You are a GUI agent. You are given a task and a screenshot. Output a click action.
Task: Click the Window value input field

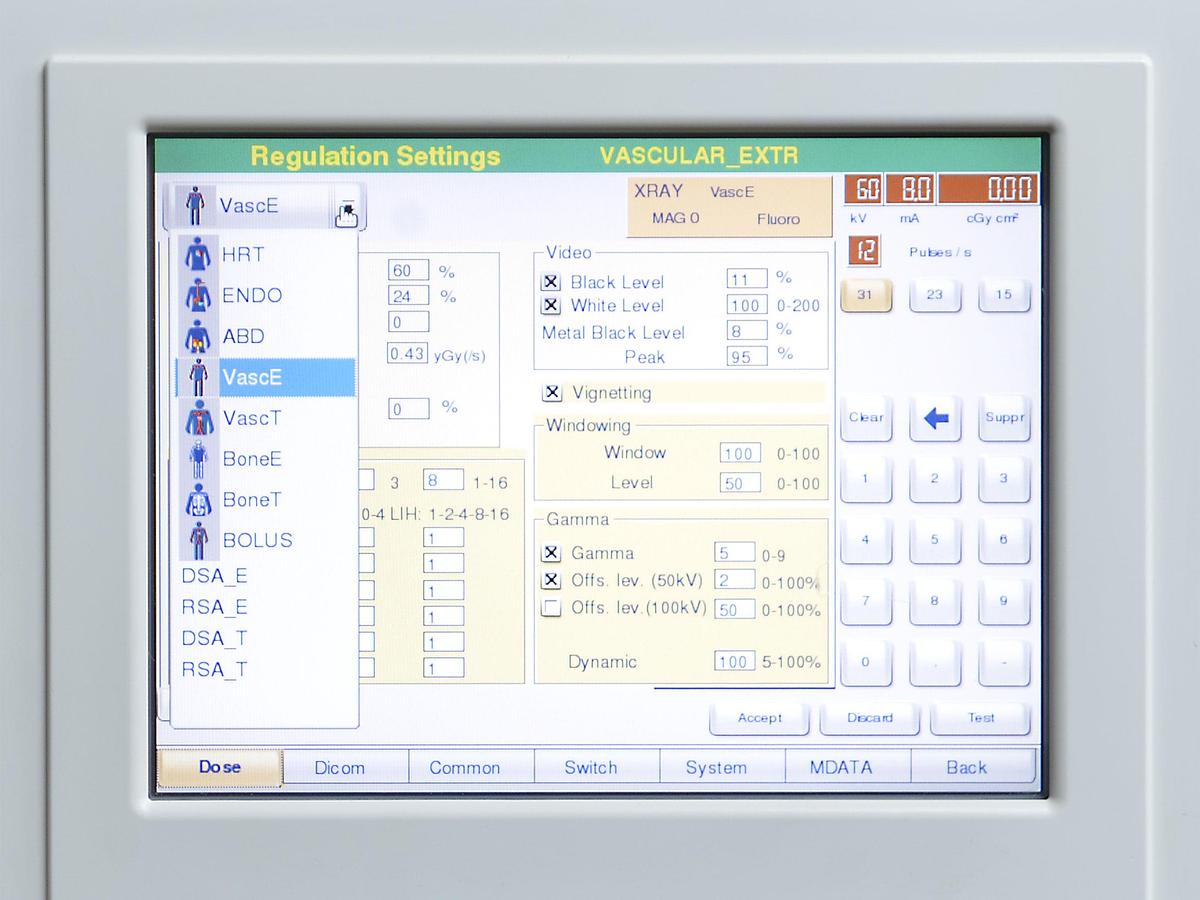tap(739, 454)
